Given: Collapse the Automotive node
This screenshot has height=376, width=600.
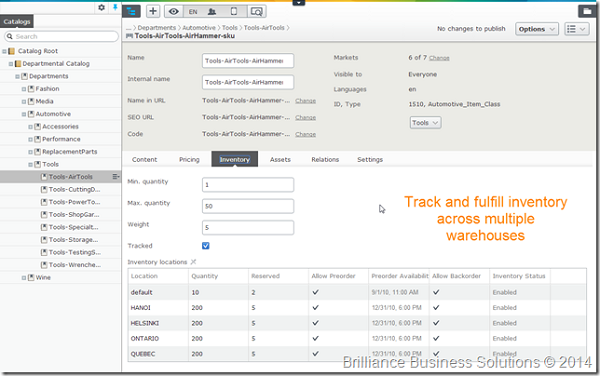Looking at the screenshot, I should (24, 114).
